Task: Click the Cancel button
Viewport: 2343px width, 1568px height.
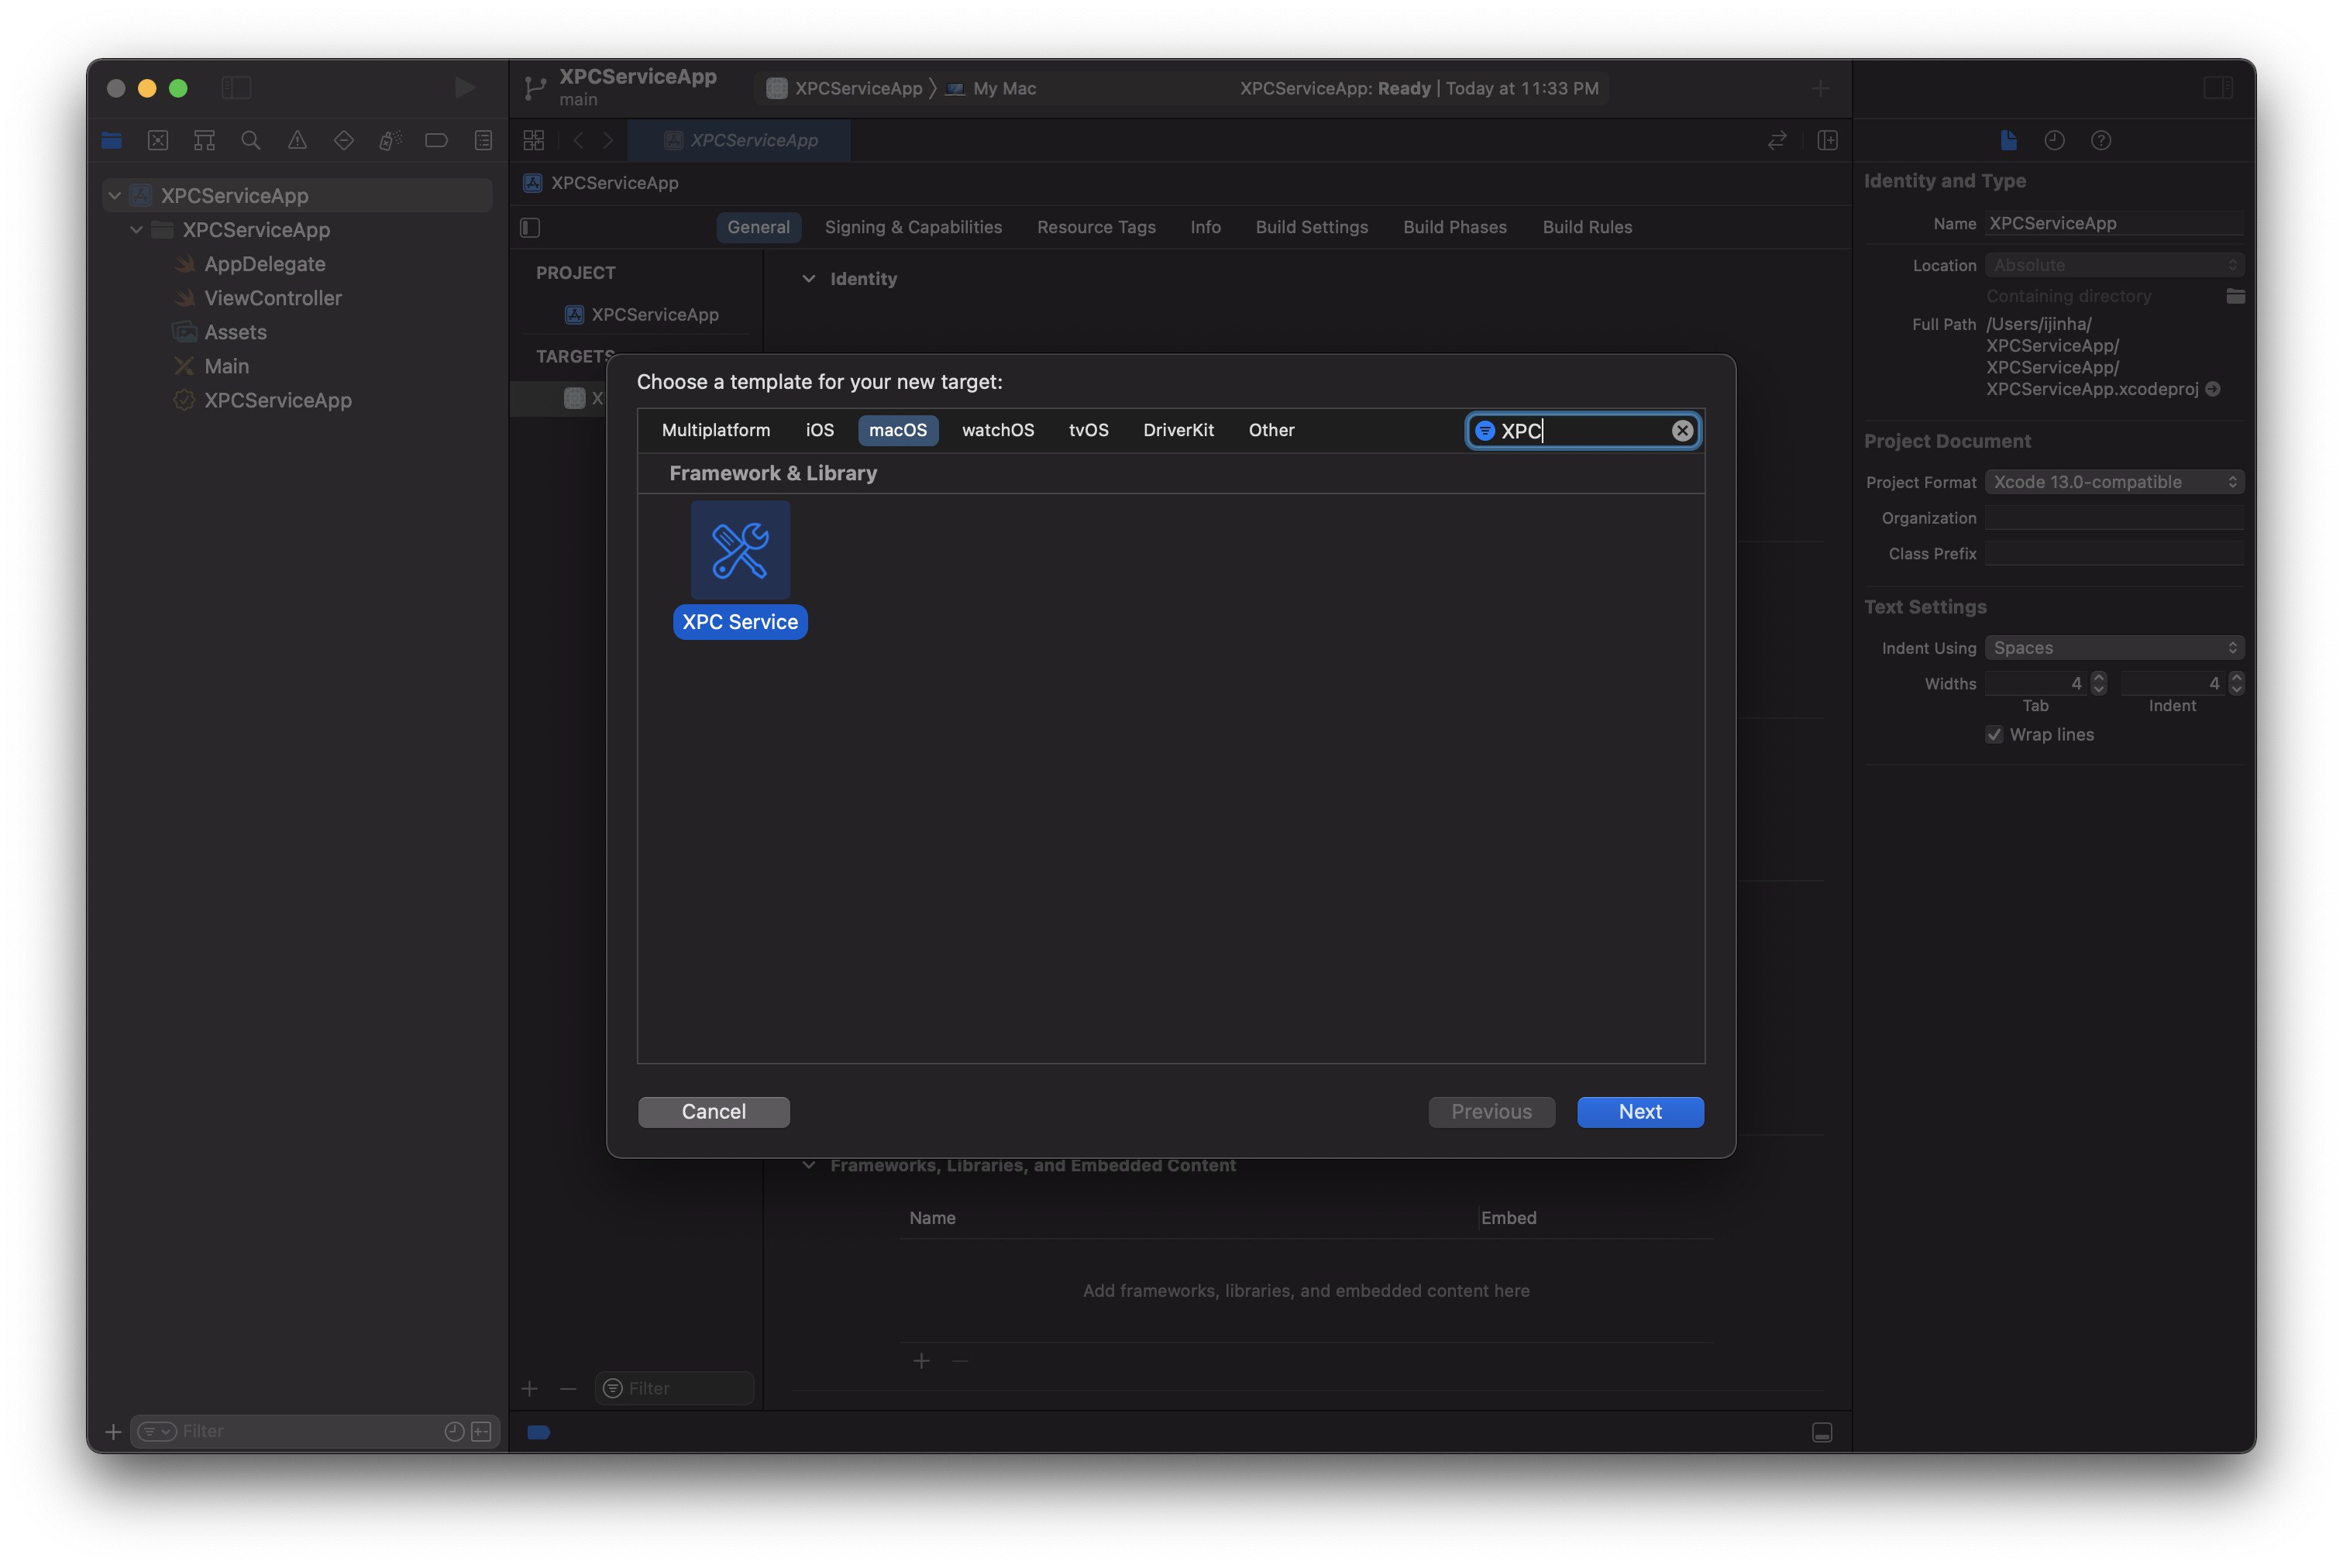Action: point(714,1112)
